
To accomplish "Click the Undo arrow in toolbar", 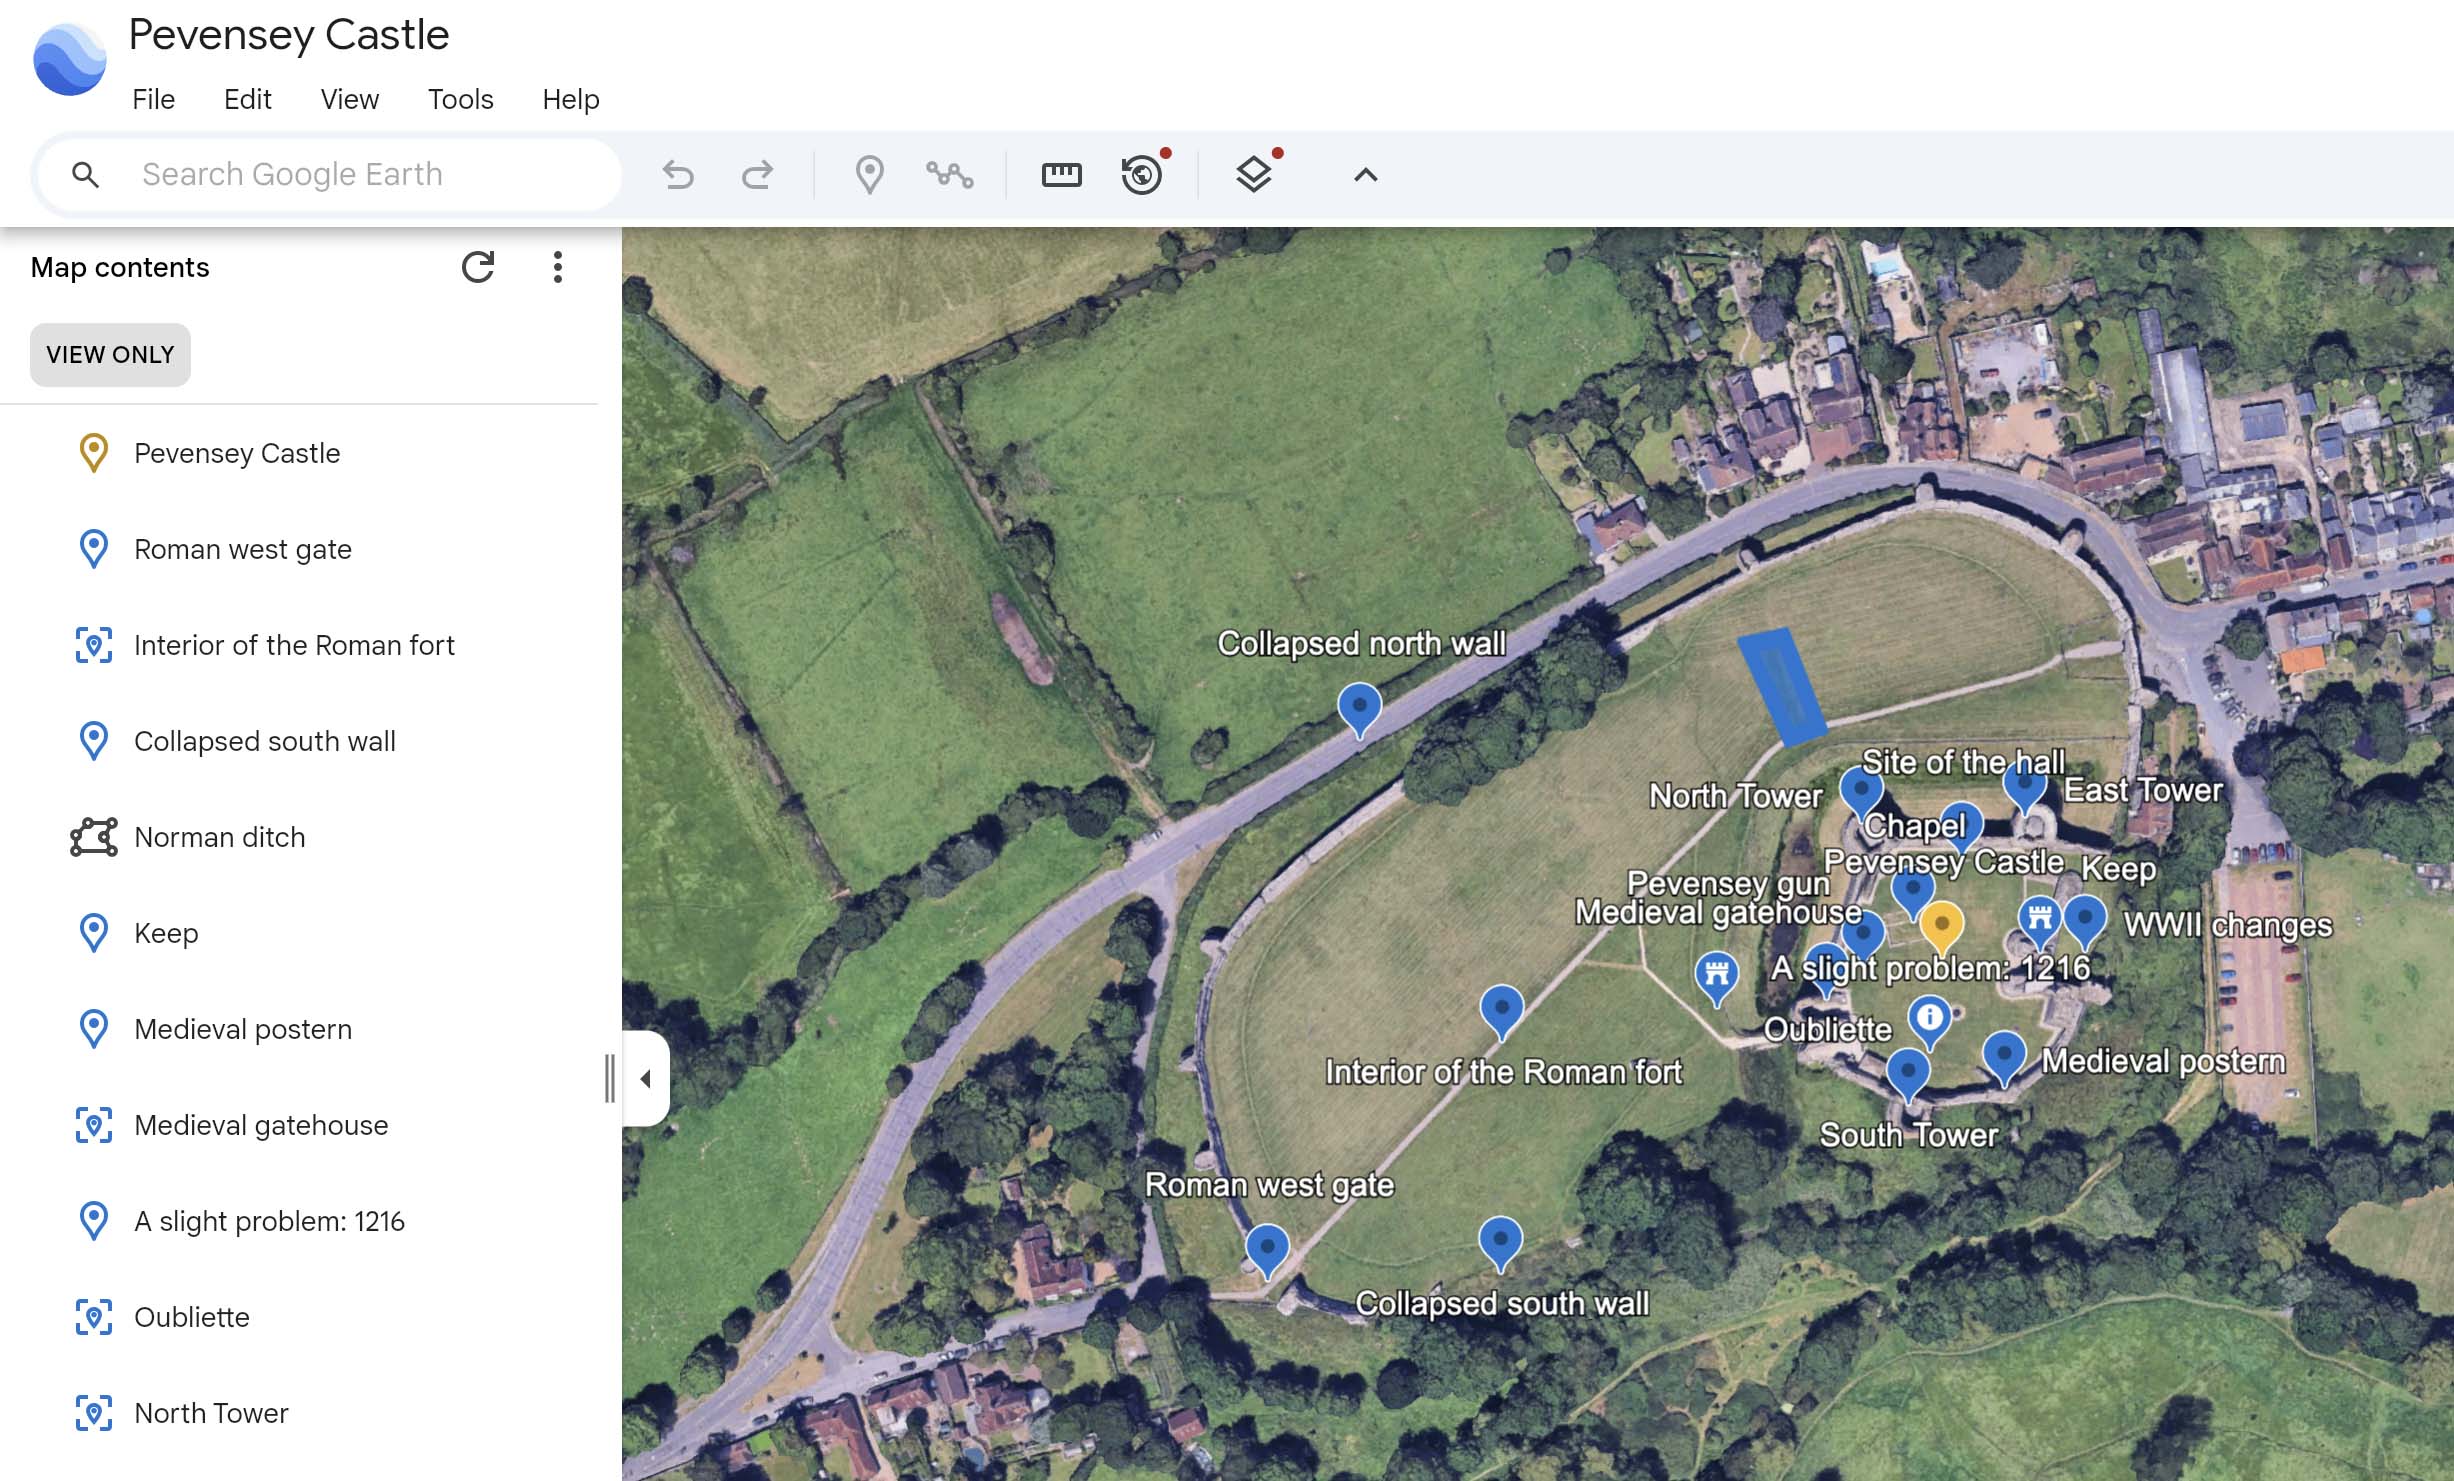I will pyautogui.click(x=678, y=175).
